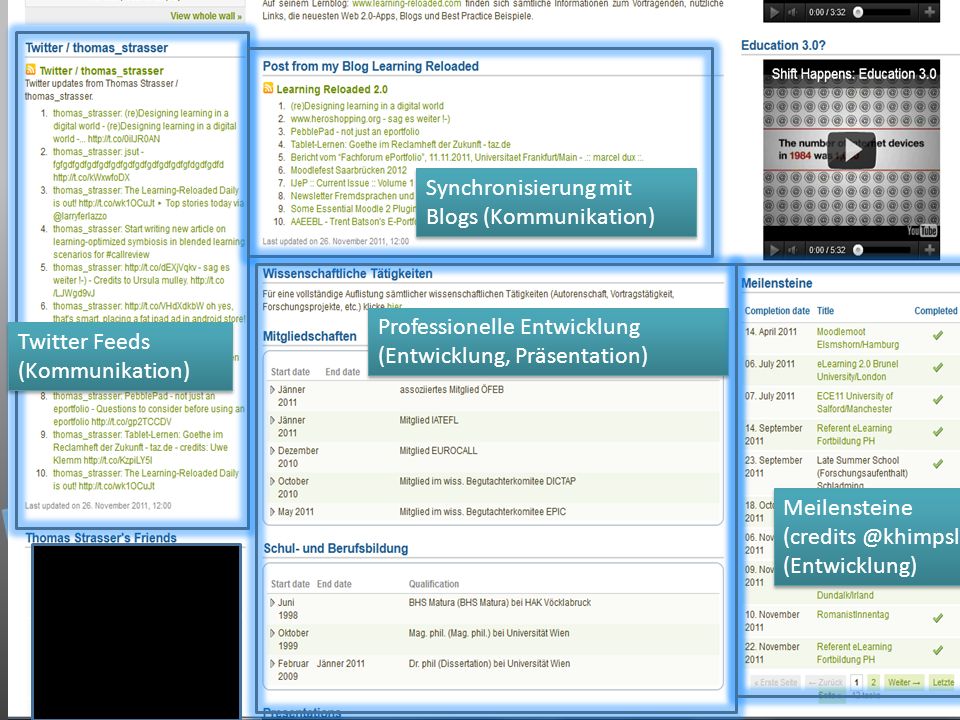The image size is (960, 720).
Task: Click the Zurück pagination button
Action: click(x=824, y=681)
